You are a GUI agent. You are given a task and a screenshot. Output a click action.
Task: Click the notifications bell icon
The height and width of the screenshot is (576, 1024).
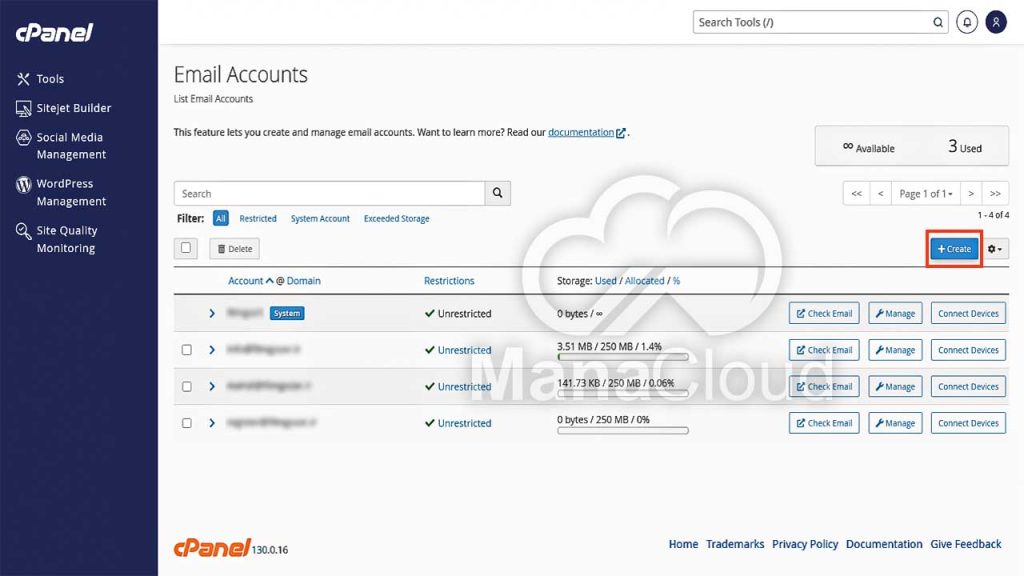966,22
